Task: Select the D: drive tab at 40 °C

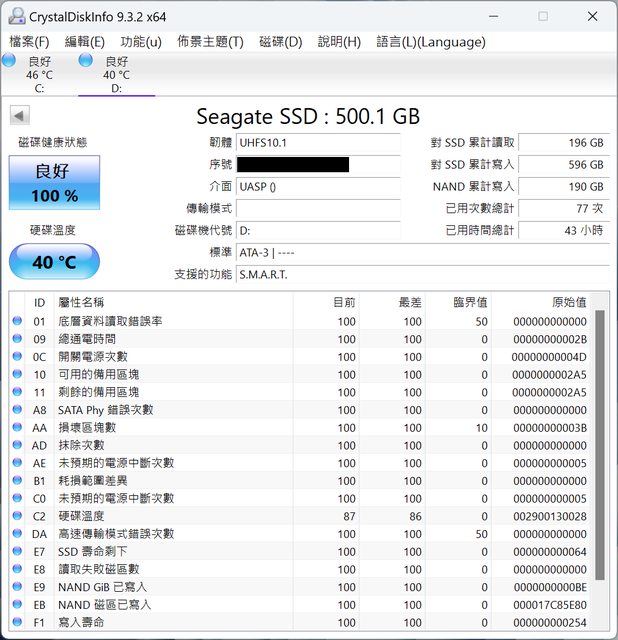Action: [116, 68]
